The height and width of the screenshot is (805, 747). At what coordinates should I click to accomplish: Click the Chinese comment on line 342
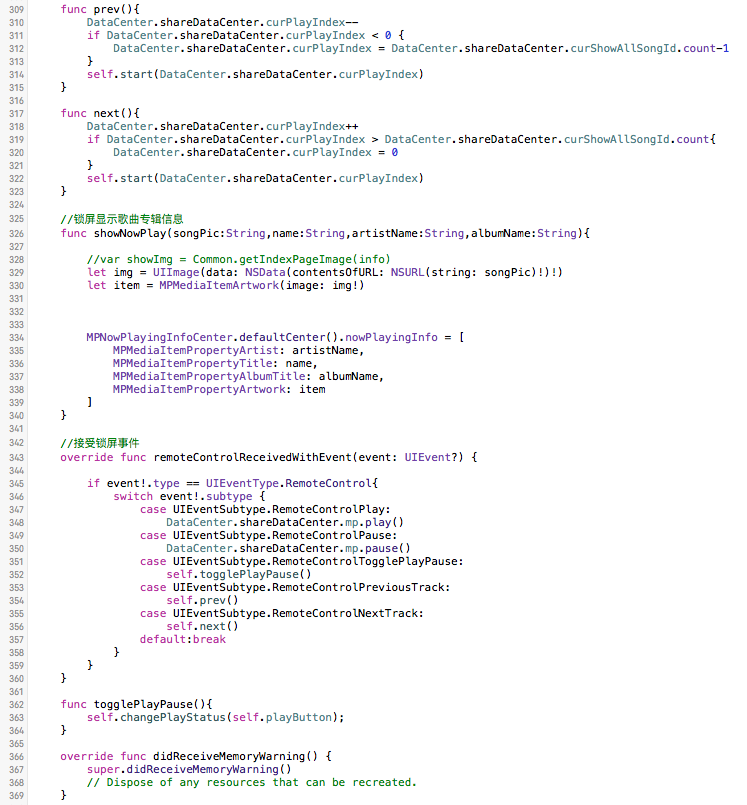point(100,443)
